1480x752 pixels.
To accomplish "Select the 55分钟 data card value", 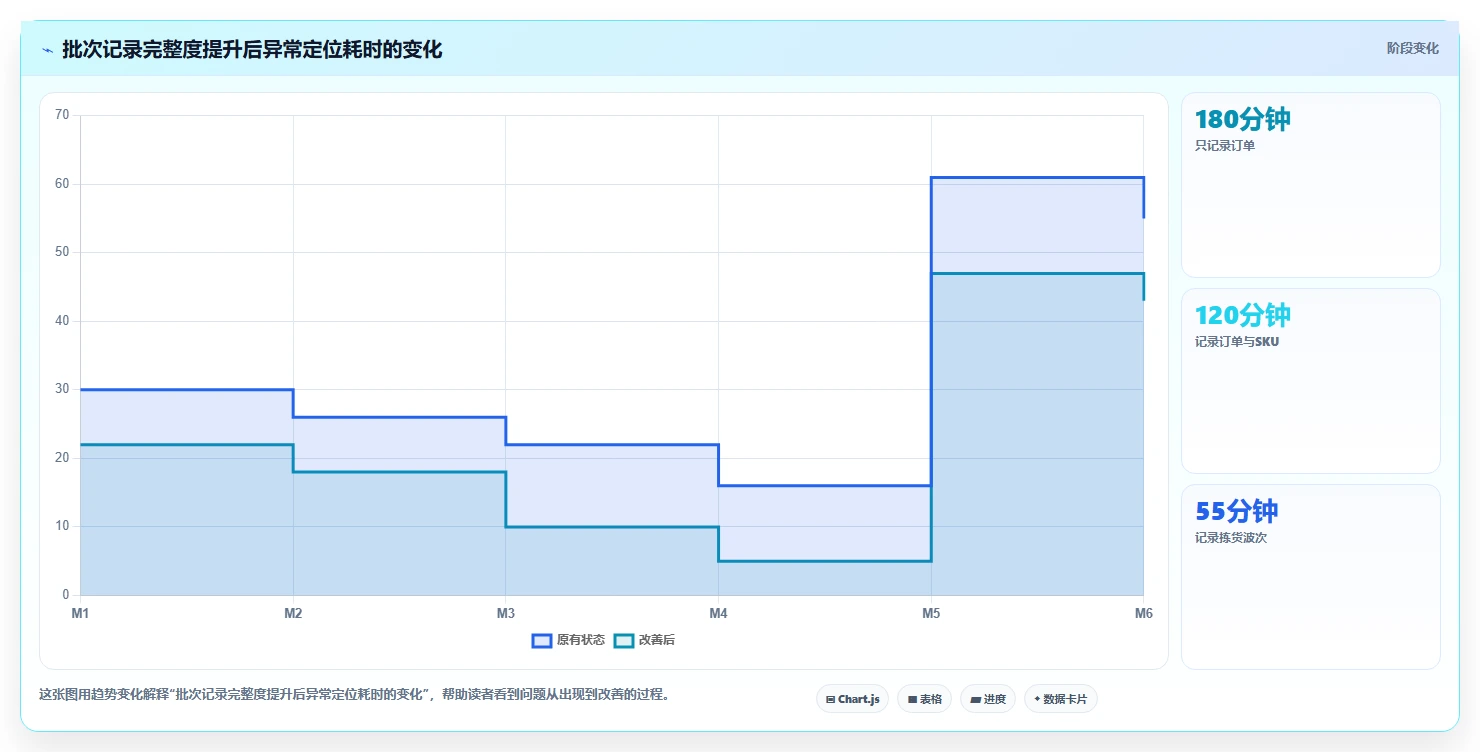I will (x=1236, y=511).
